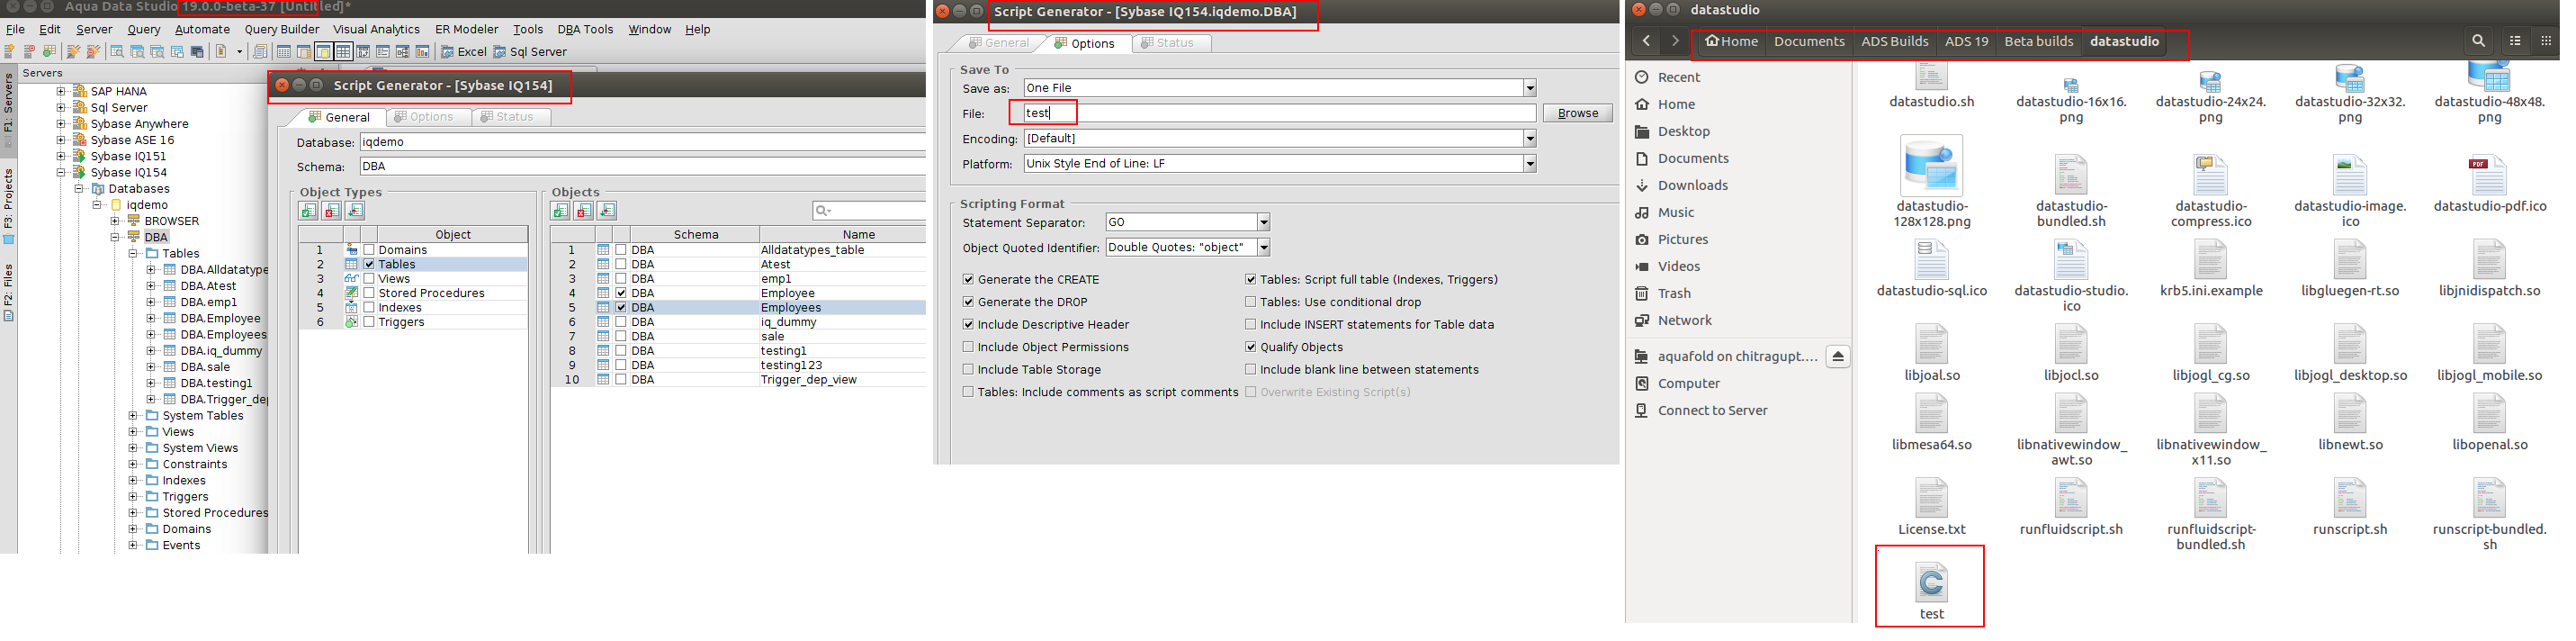This screenshot has height=641, width=2576.
Task: Open F3: Projects side panel tab
Action: click(x=8, y=205)
